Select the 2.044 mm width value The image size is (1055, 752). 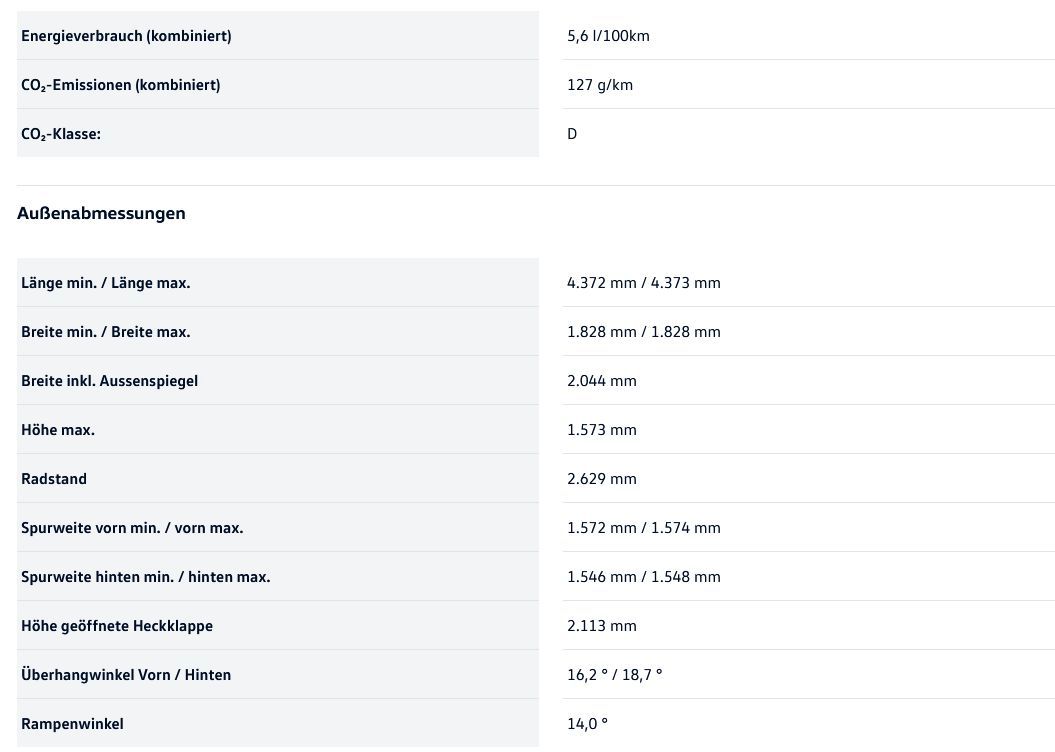601,381
